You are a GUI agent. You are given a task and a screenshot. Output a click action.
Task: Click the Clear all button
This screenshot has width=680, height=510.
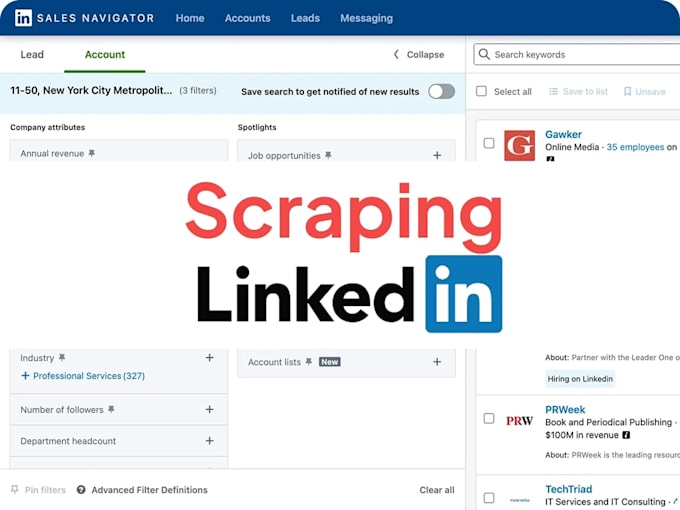(437, 490)
